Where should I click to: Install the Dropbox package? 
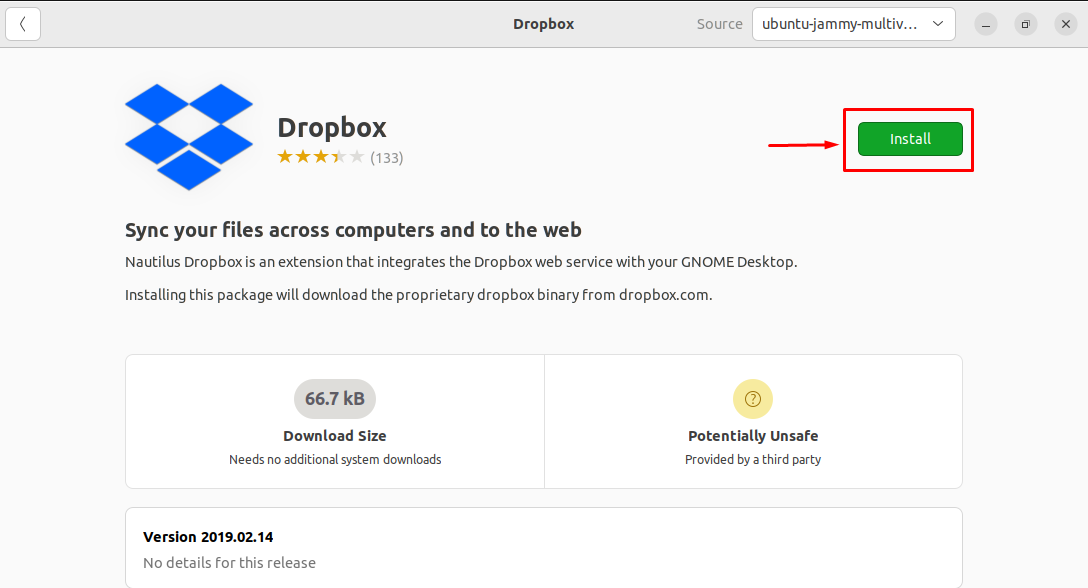908,139
